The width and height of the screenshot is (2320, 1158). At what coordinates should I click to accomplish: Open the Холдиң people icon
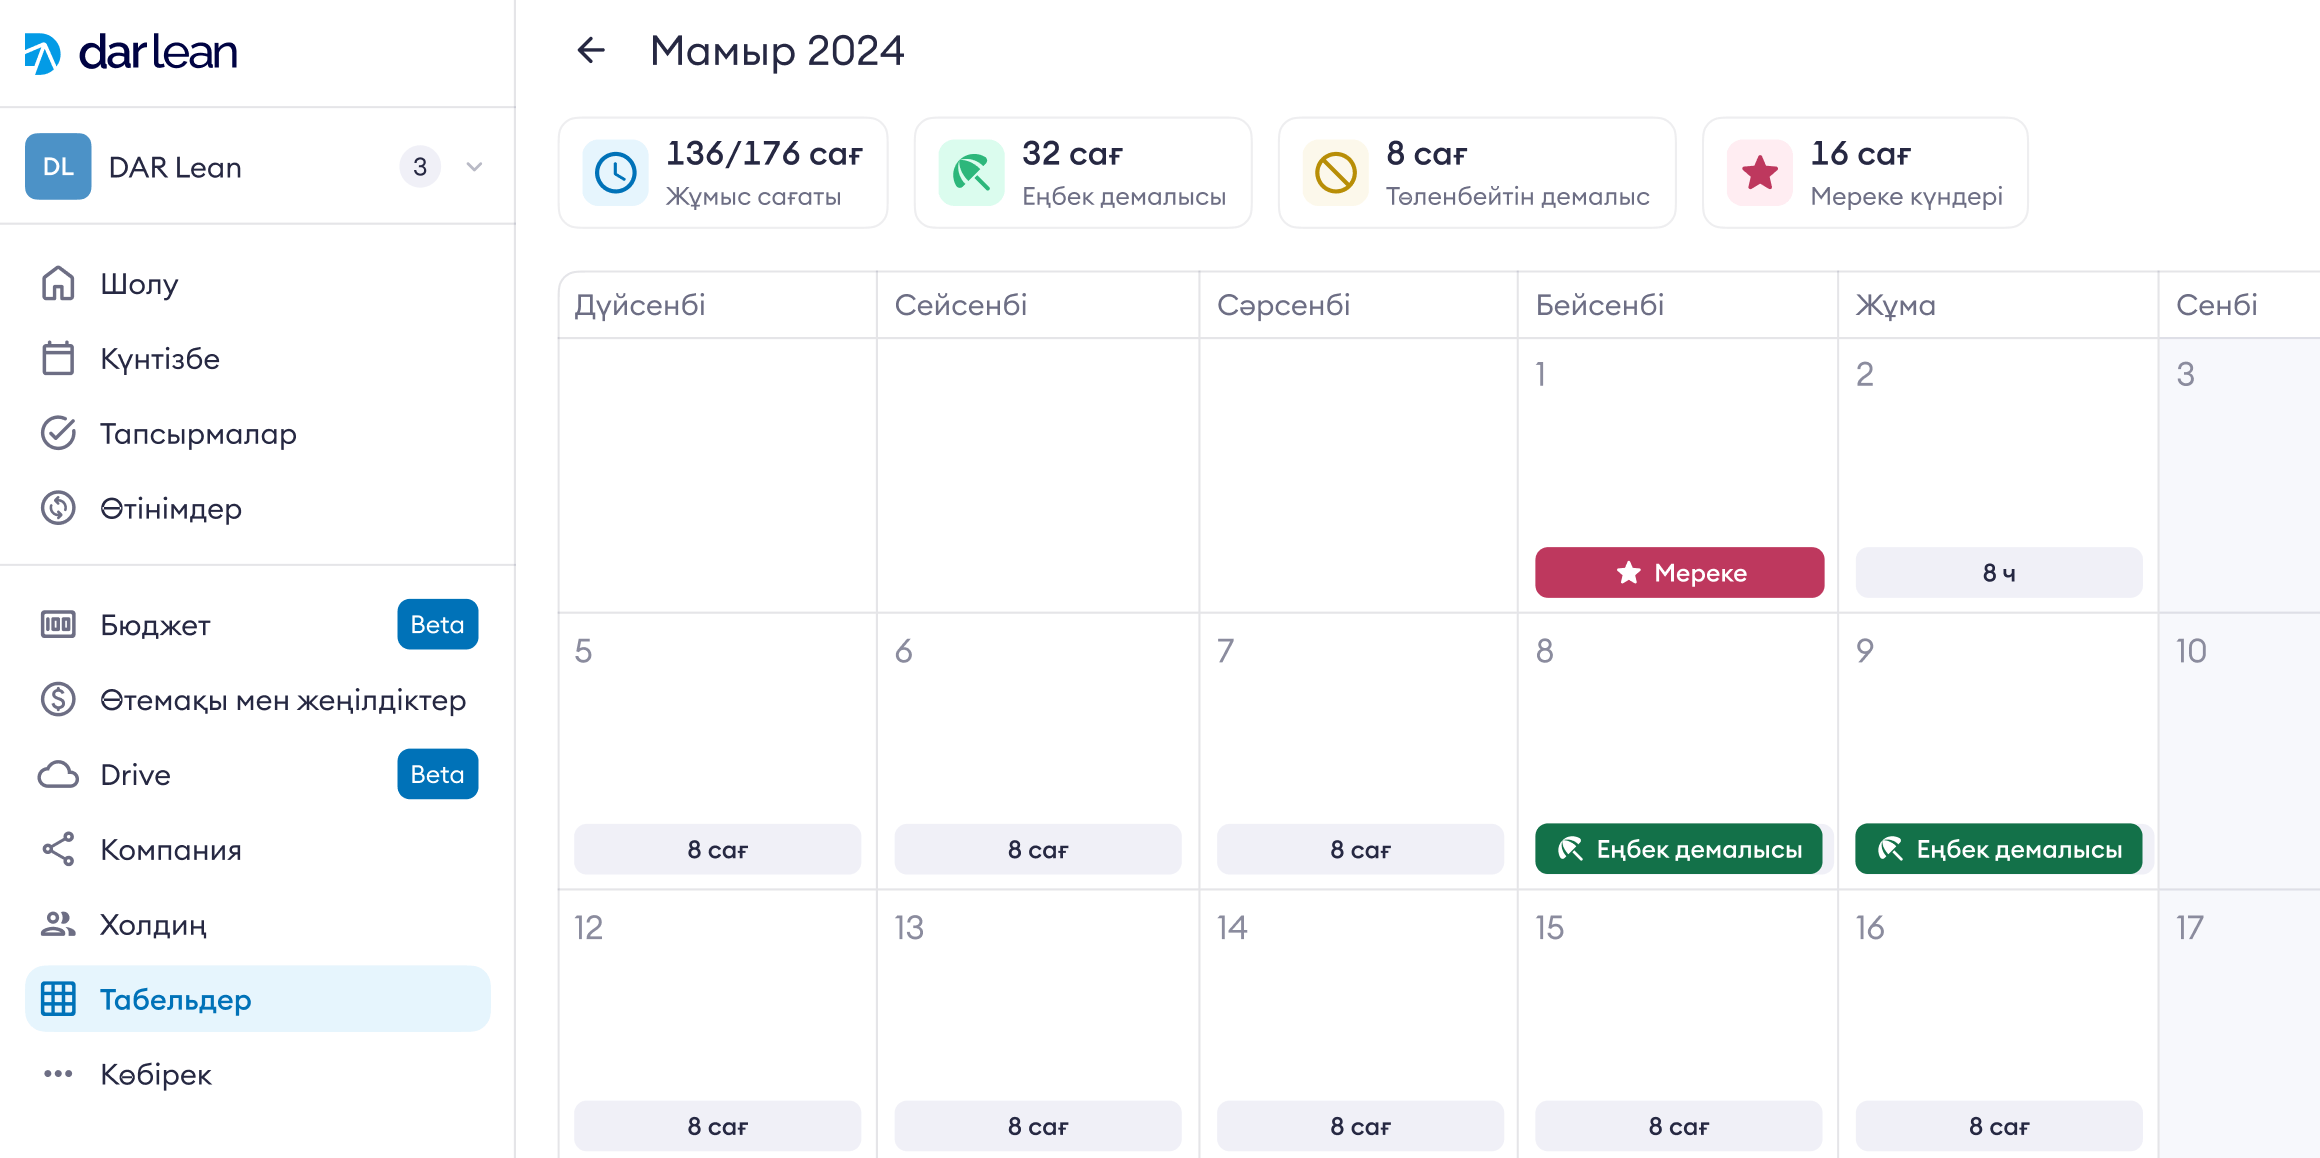[x=58, y=924]
